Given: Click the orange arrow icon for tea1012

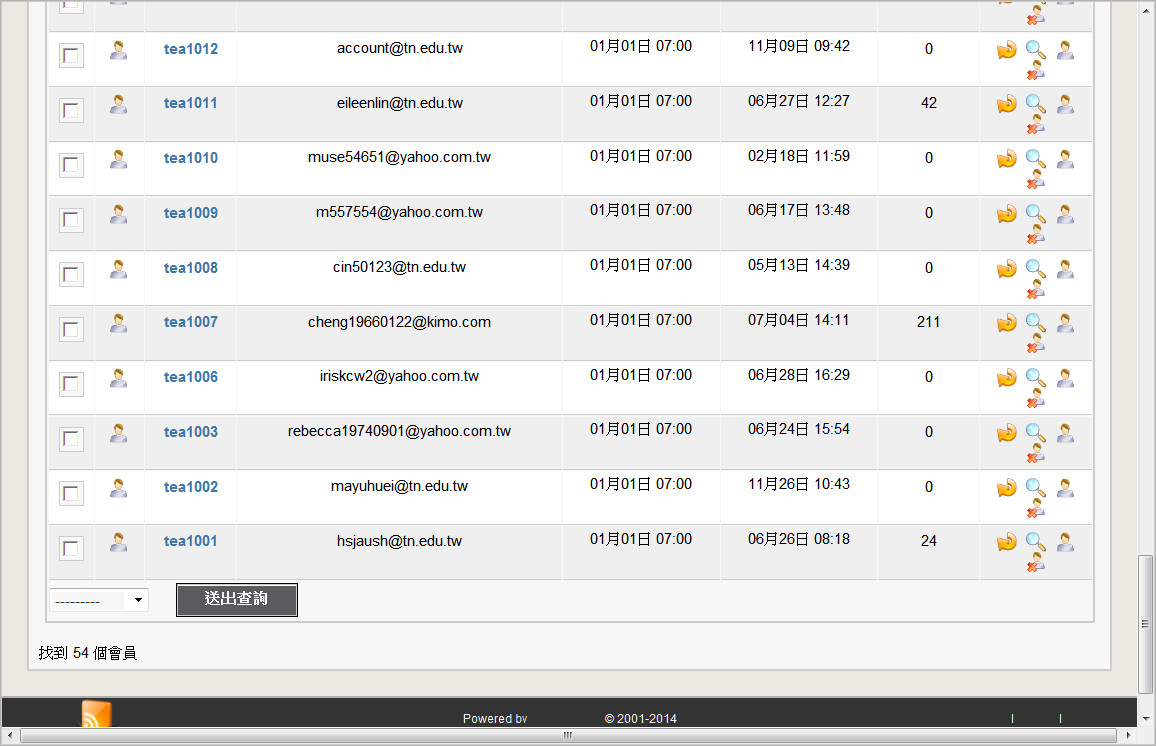Looking at the screenshot, I should (1006, 50).
